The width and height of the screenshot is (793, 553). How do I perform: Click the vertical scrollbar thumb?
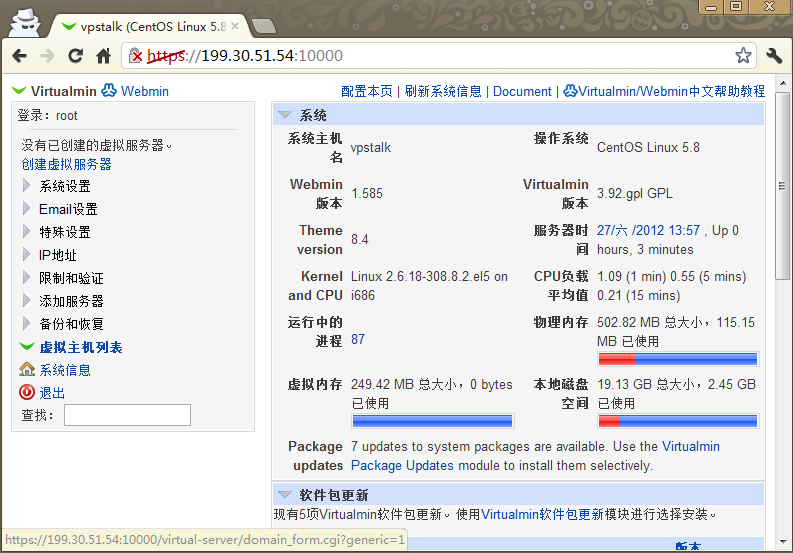pos(783,185)
